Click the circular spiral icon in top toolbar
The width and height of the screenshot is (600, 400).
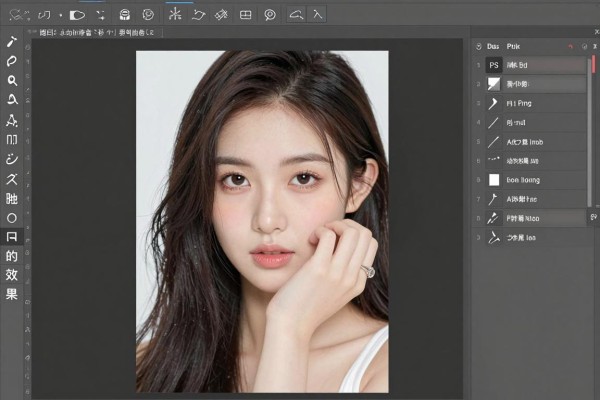pyautogui.click(x=148, y=15)
